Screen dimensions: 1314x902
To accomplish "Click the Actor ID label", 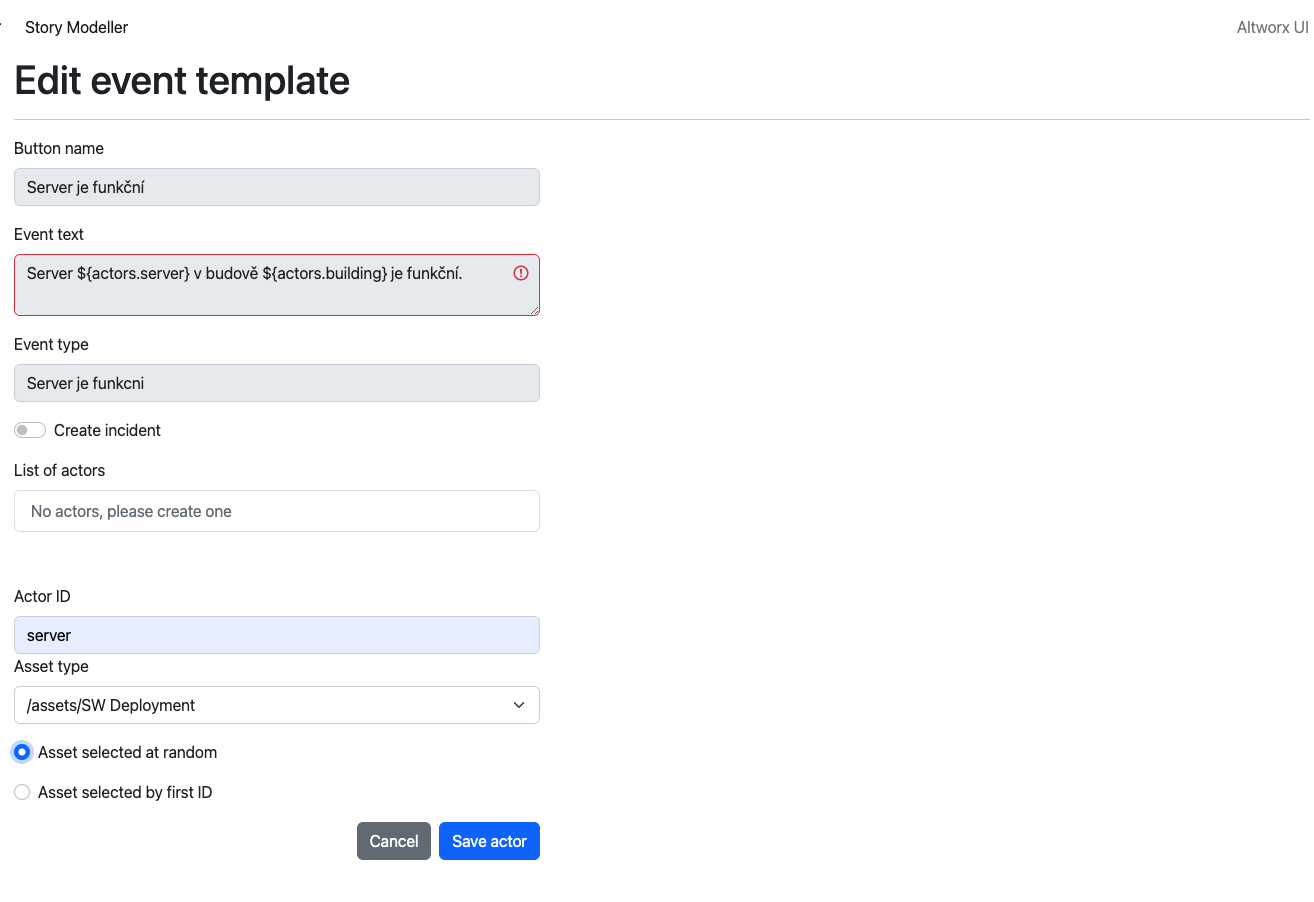I will (42, 596).
